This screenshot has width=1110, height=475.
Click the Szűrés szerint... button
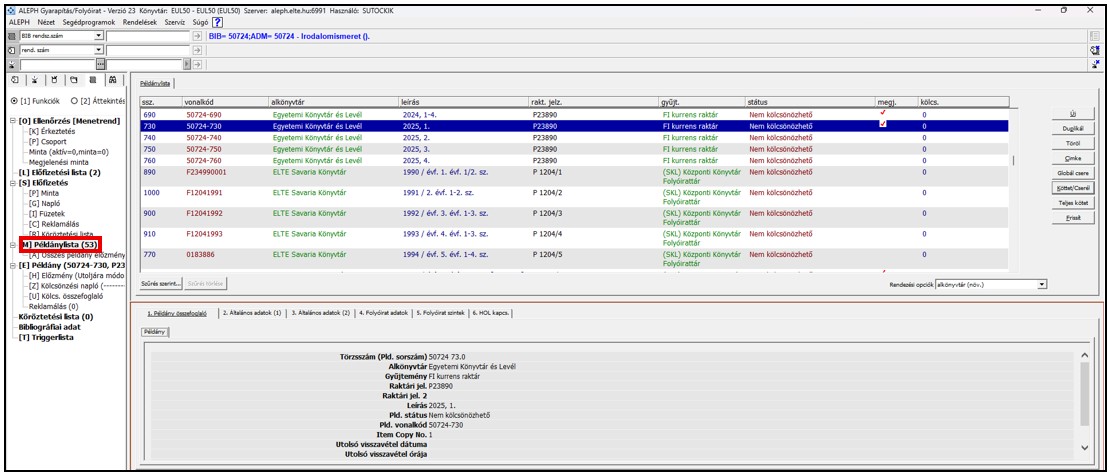point(162,283)
